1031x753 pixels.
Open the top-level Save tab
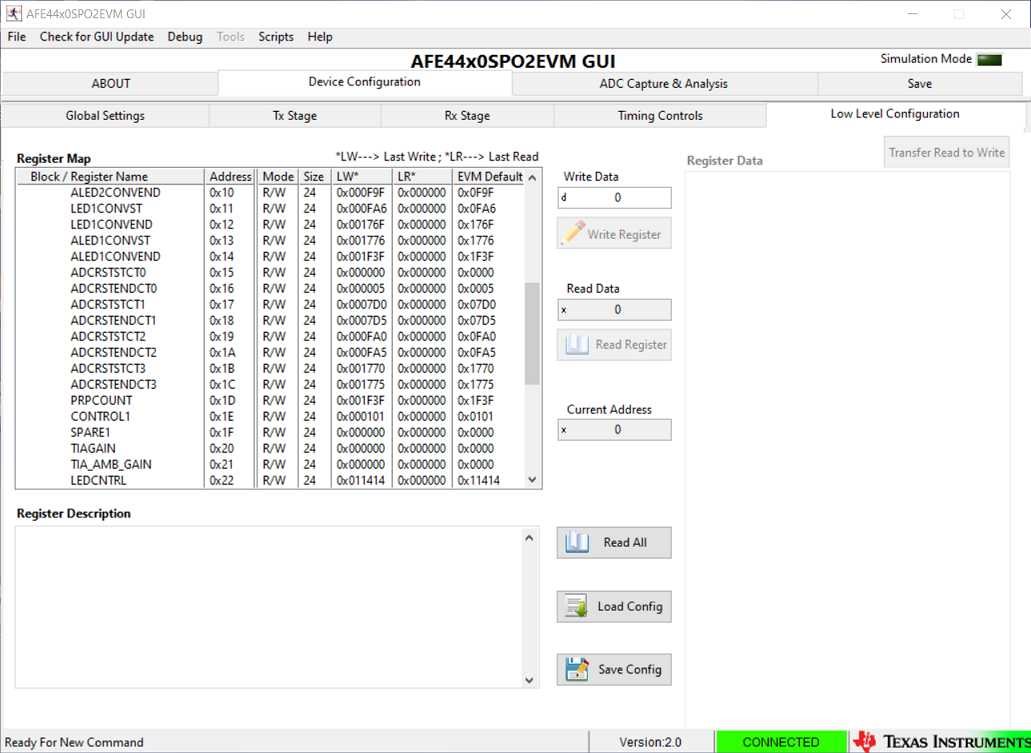(x=919, y=84)
